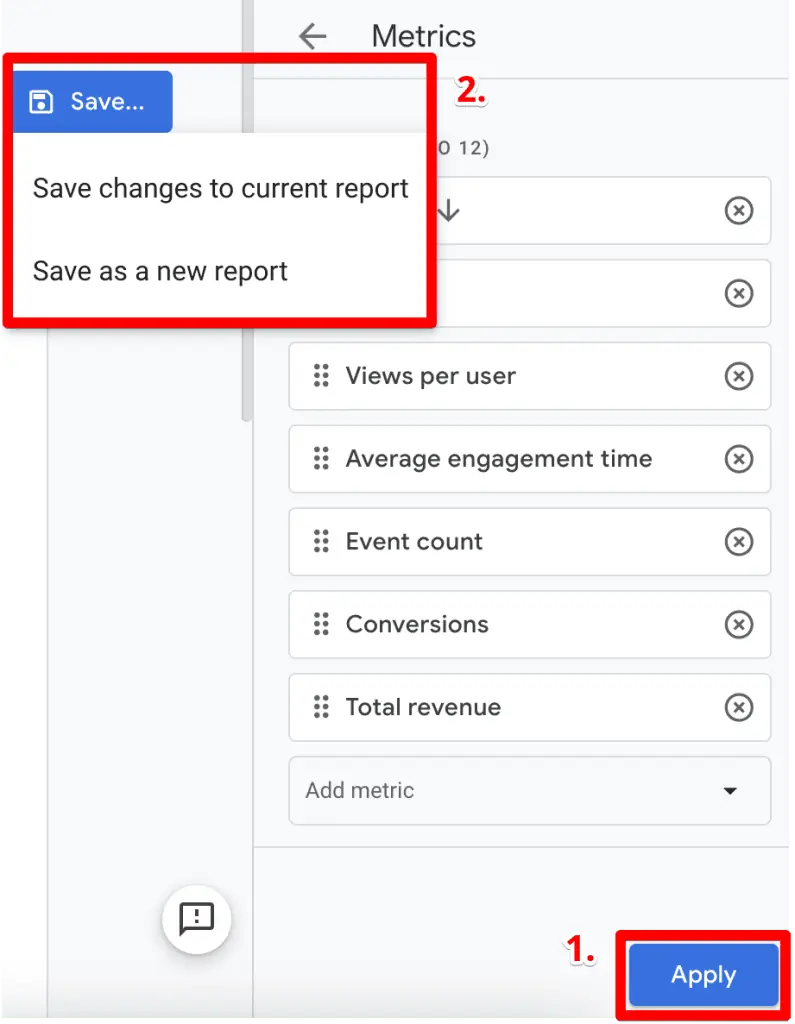
Task: Remove the Event count metric
Action: coord(739,541)
